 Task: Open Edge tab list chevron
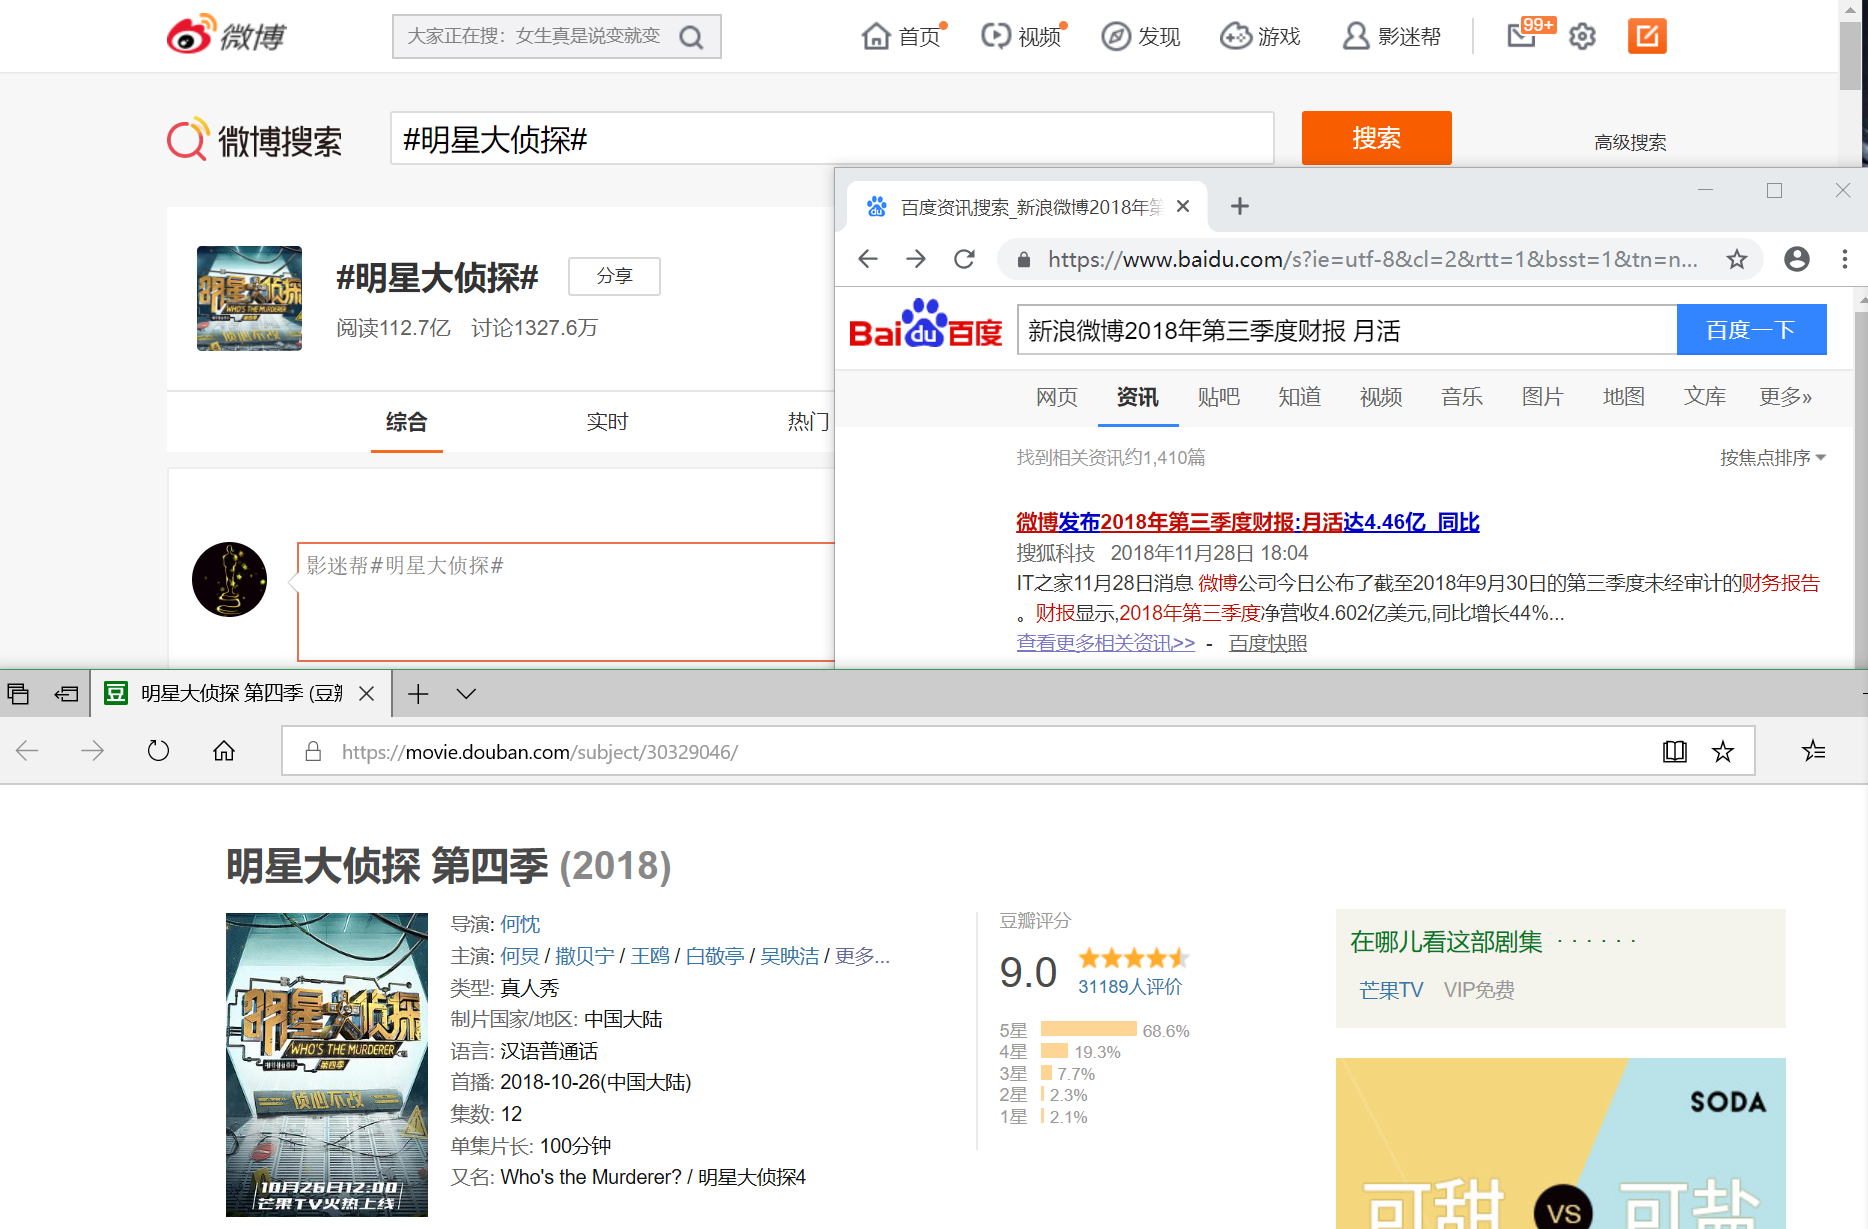click(x=466, y=694)
